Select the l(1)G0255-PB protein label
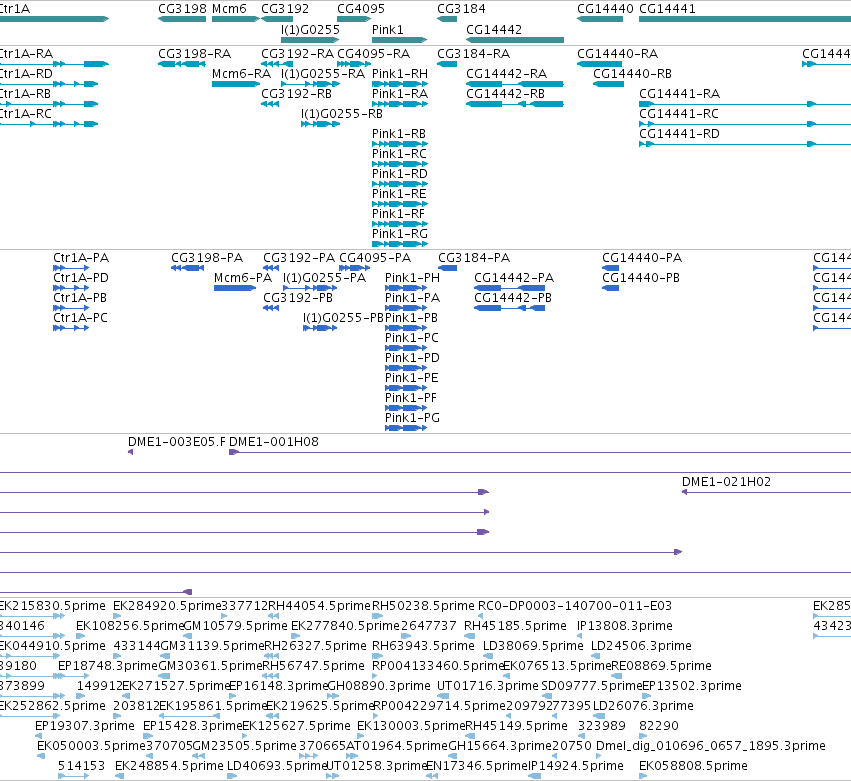 [x=344, y=318]
